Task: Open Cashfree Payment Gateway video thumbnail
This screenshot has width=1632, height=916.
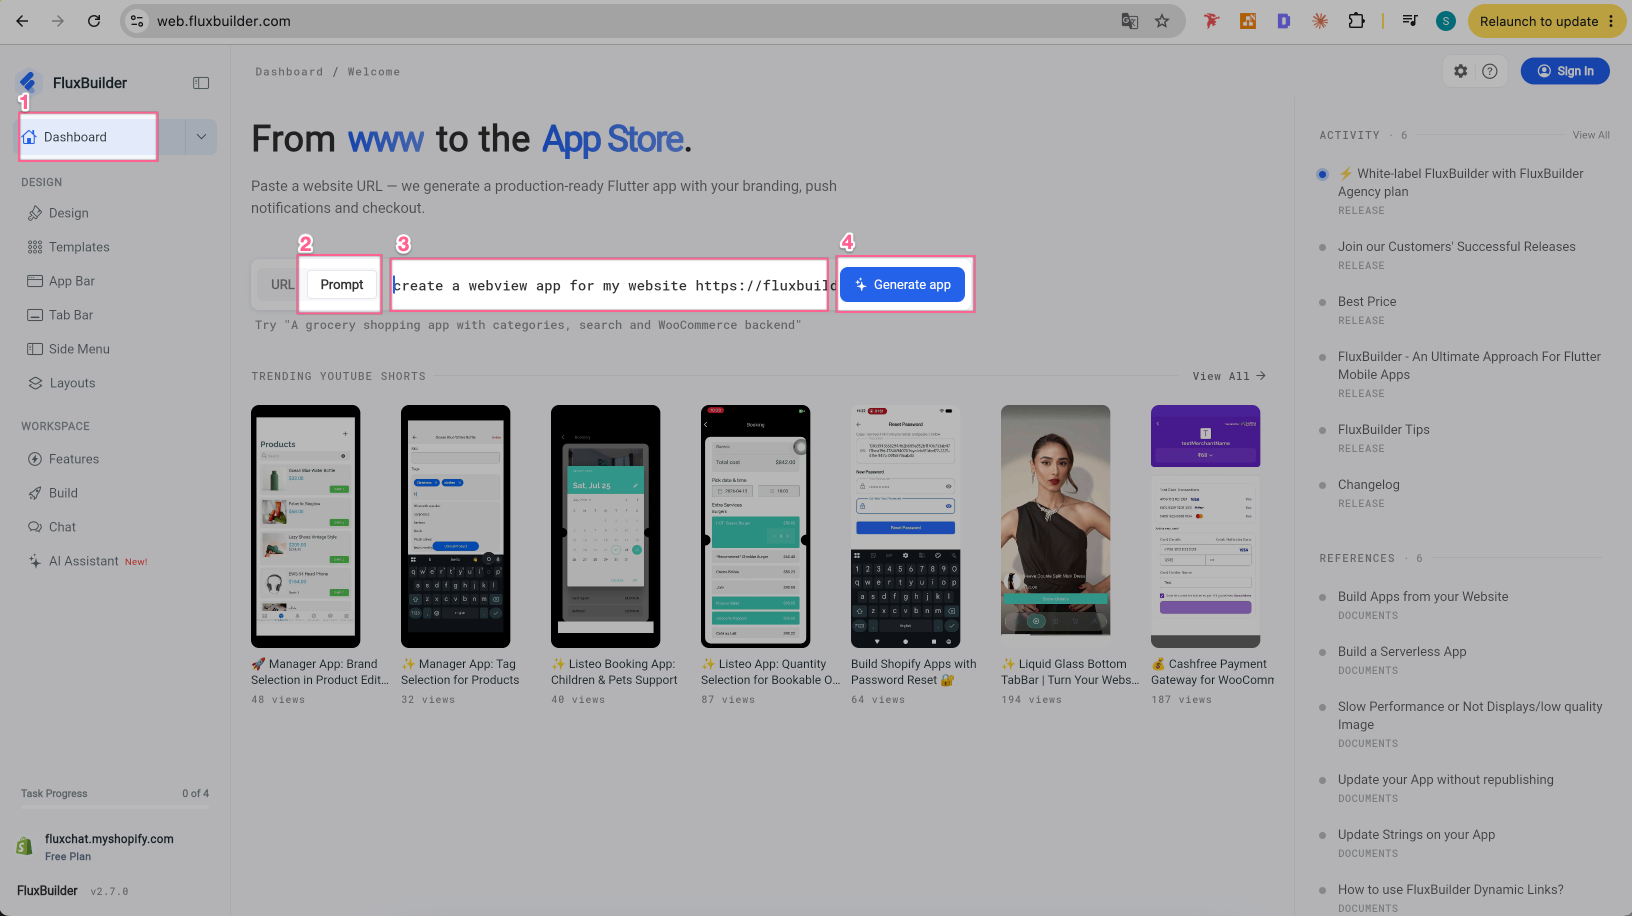Action: (x=1206, y=526)
